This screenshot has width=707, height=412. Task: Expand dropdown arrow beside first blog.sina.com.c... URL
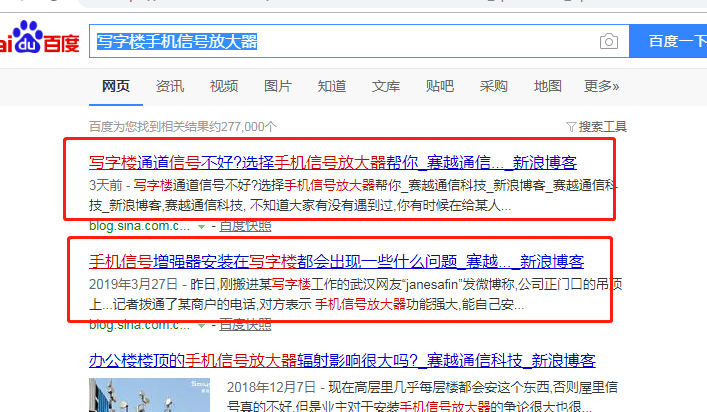[x=202, y=226]
